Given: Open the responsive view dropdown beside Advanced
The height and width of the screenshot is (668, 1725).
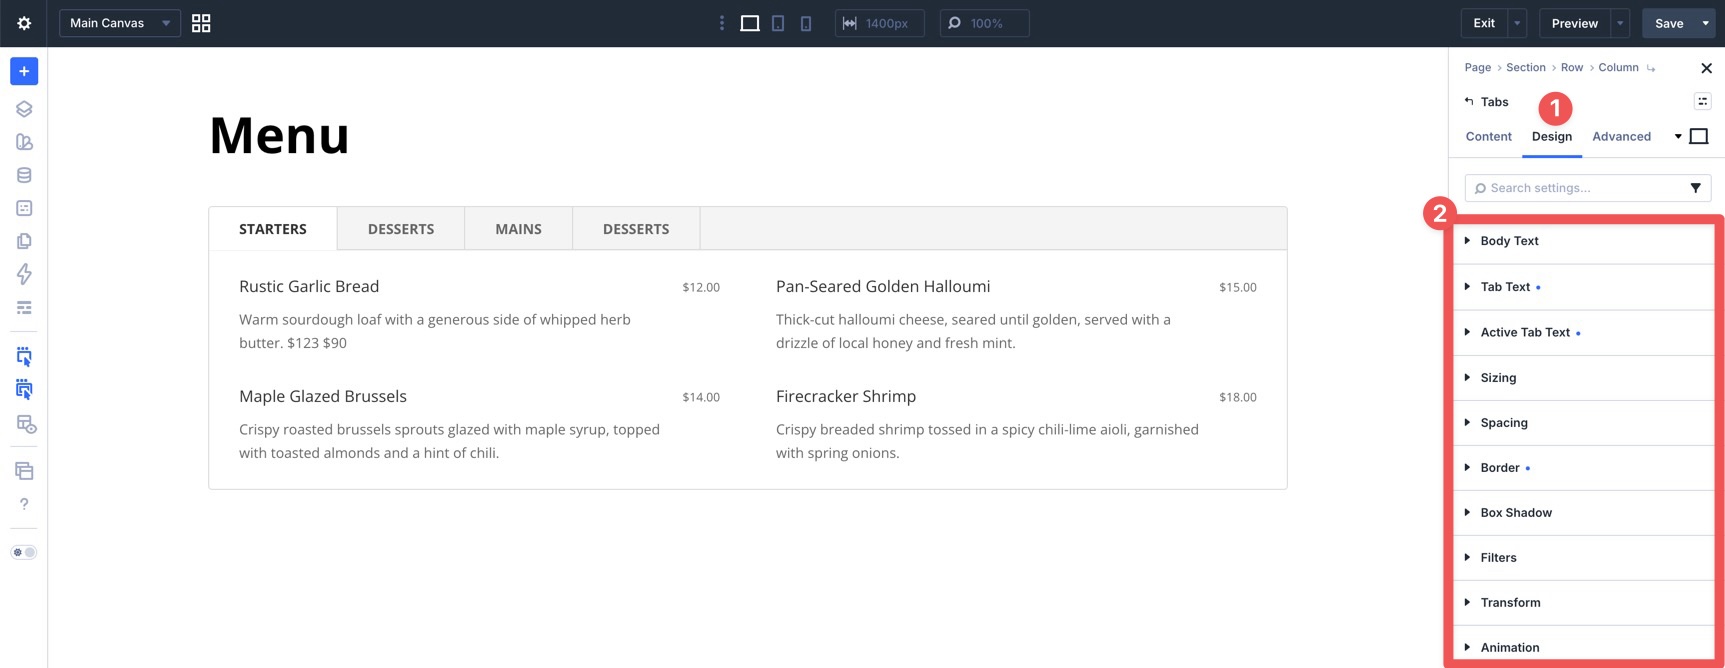Looking at the screenshot, I should point(1678,137).
